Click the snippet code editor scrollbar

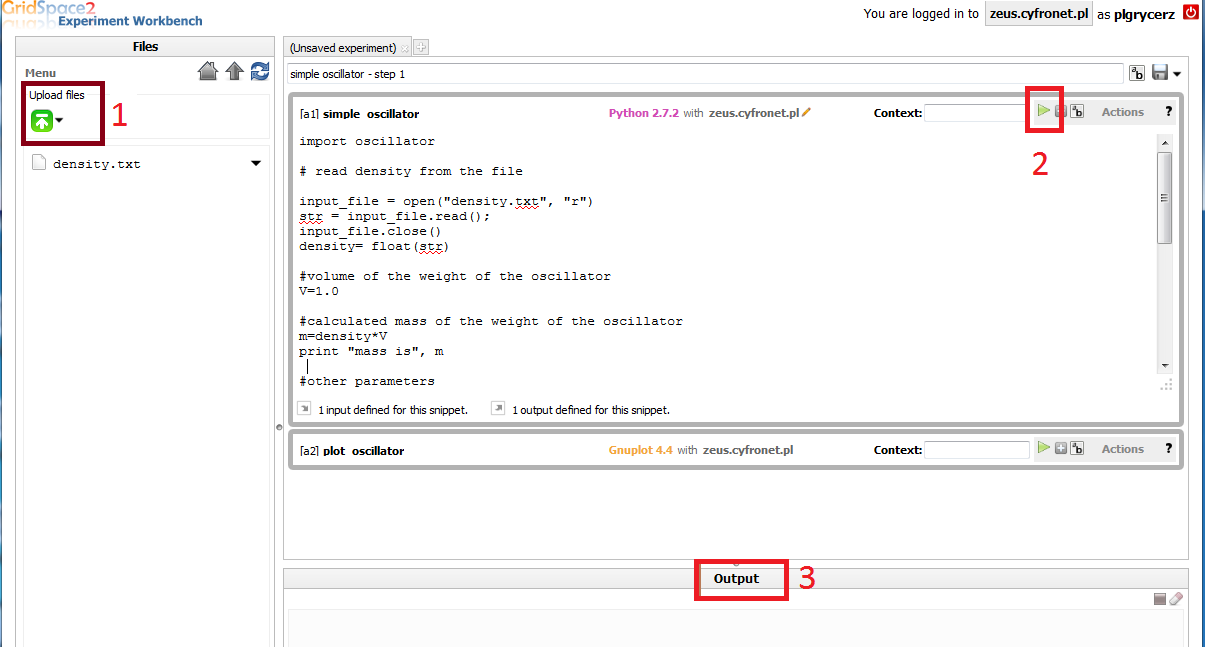click(x=1164, y=197)
